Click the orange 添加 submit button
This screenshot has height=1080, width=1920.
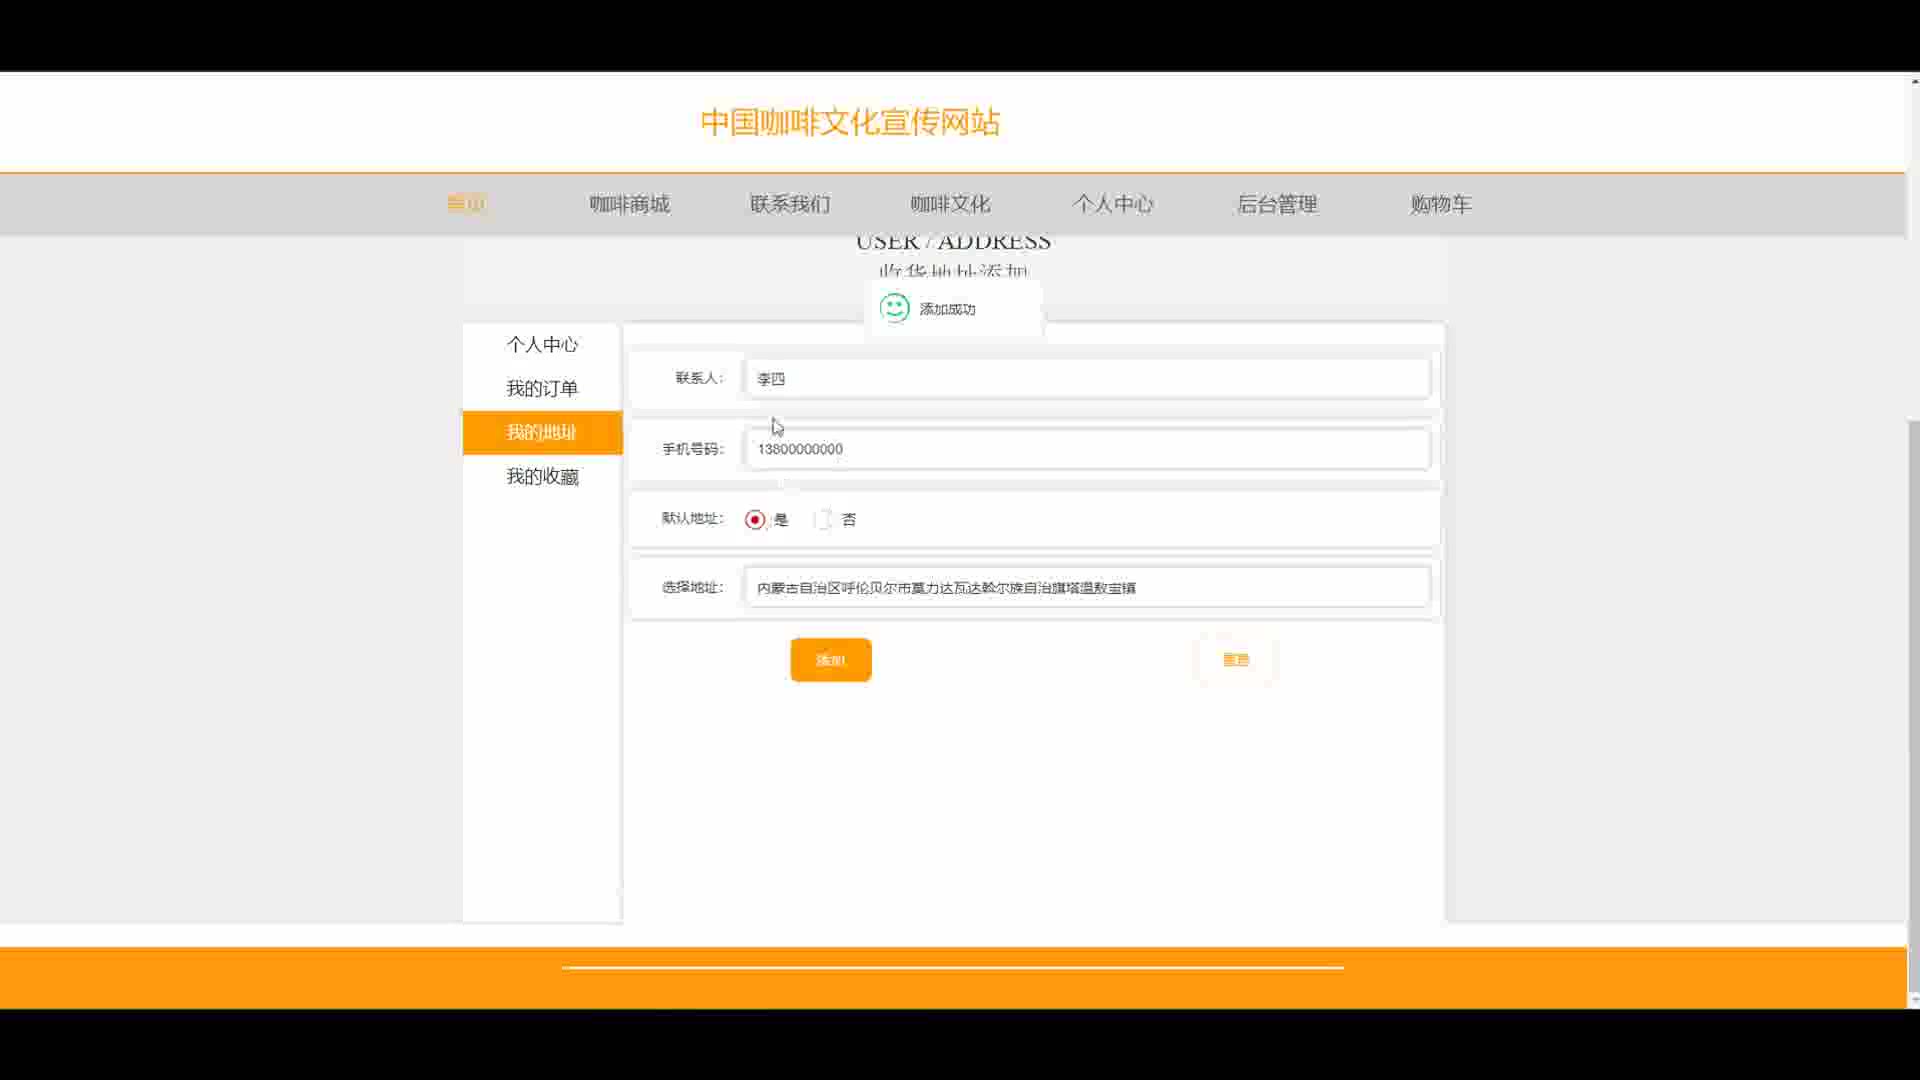pos(830,660)
